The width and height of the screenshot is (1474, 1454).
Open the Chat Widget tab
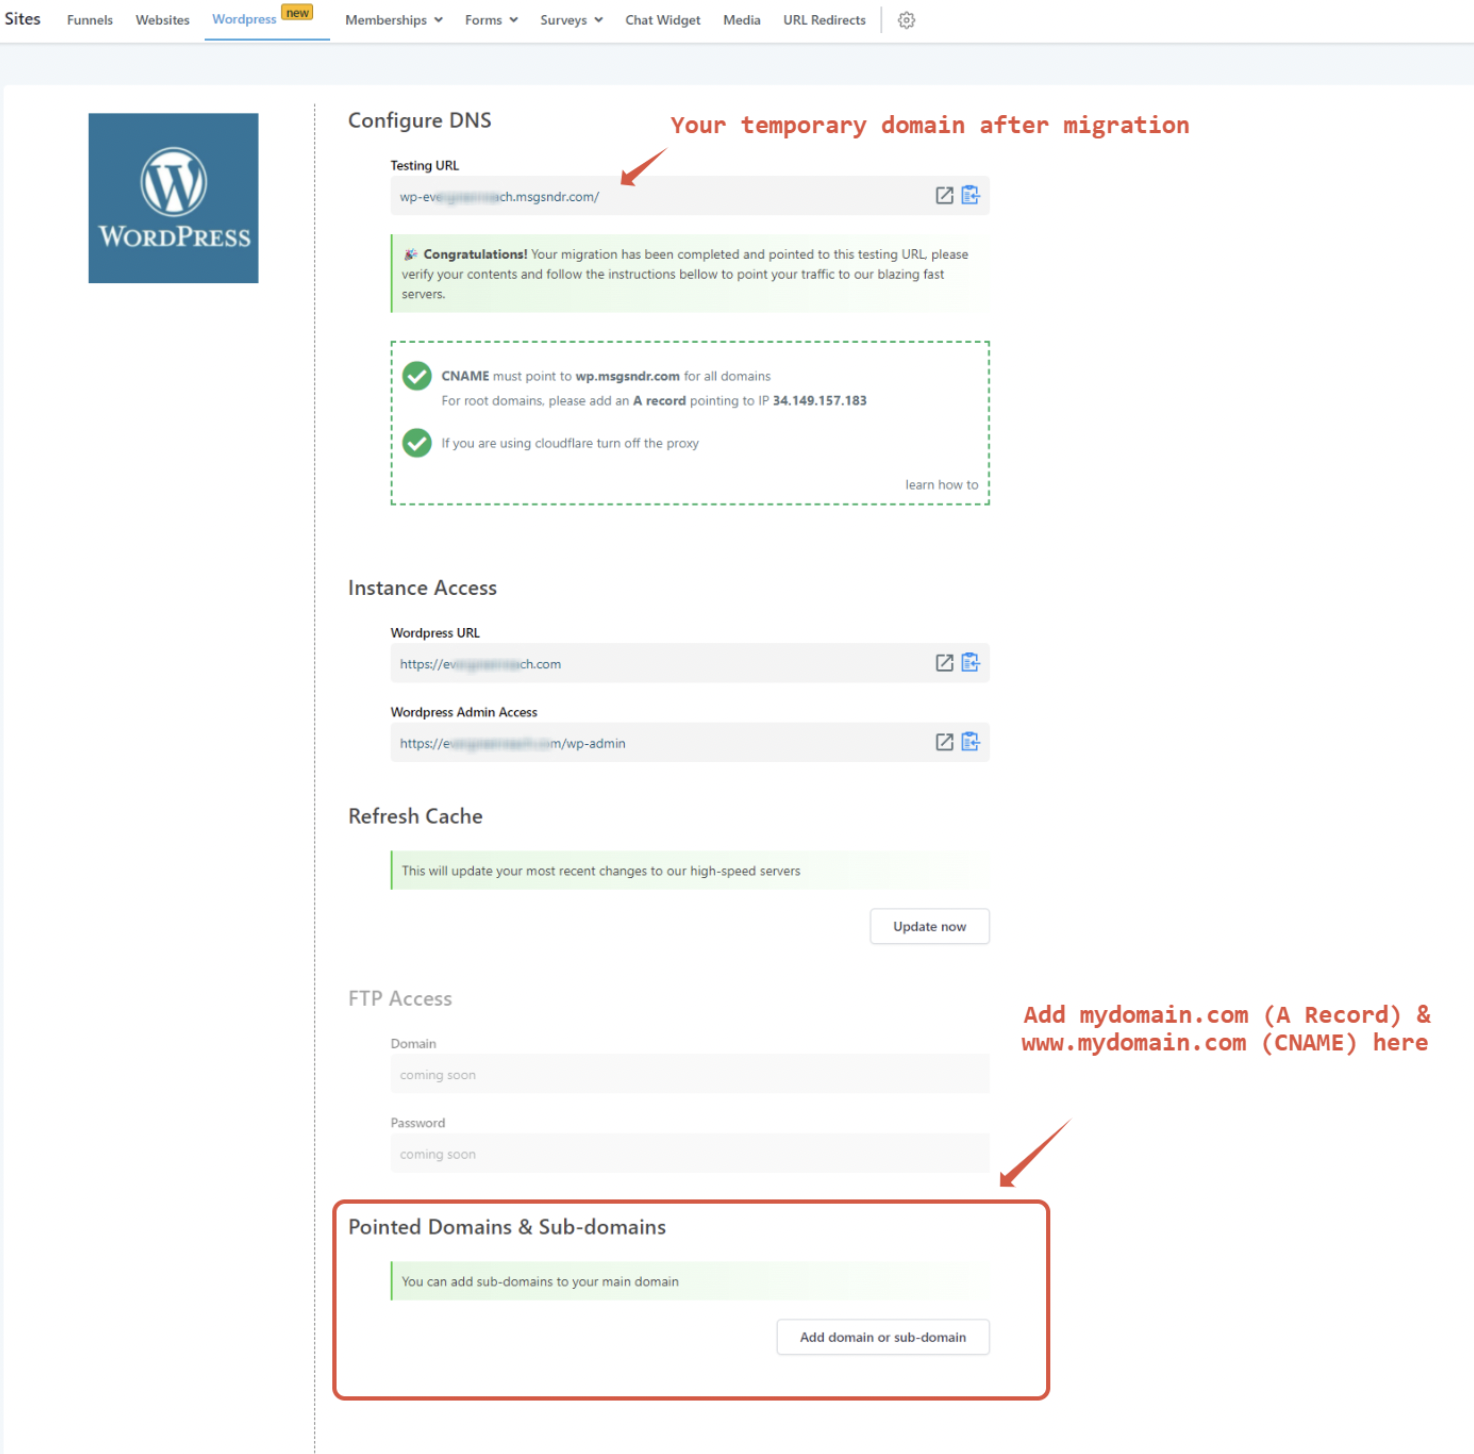click(663, 20)
